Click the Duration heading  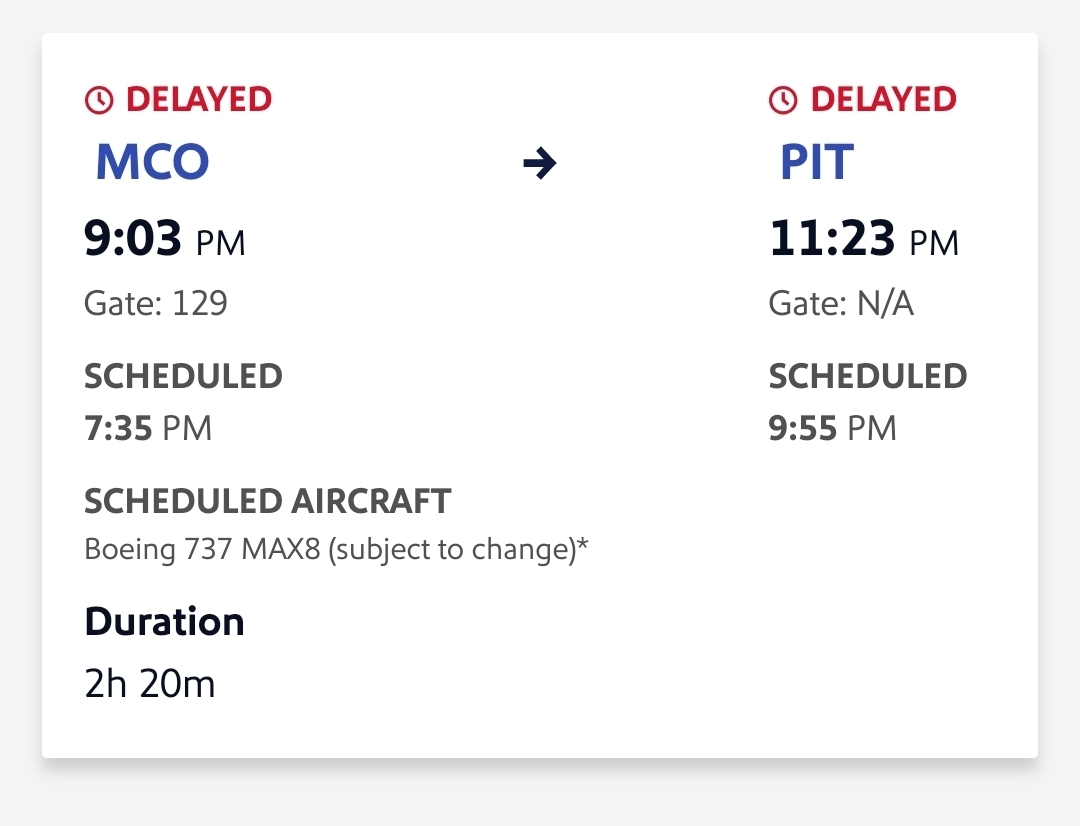(x=164, y=622)
